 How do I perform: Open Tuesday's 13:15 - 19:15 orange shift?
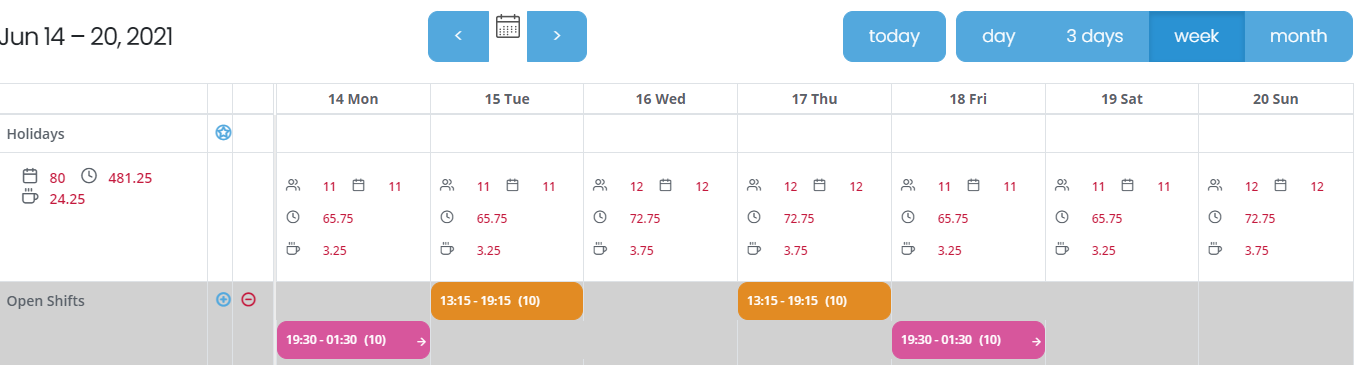[507, 301]
